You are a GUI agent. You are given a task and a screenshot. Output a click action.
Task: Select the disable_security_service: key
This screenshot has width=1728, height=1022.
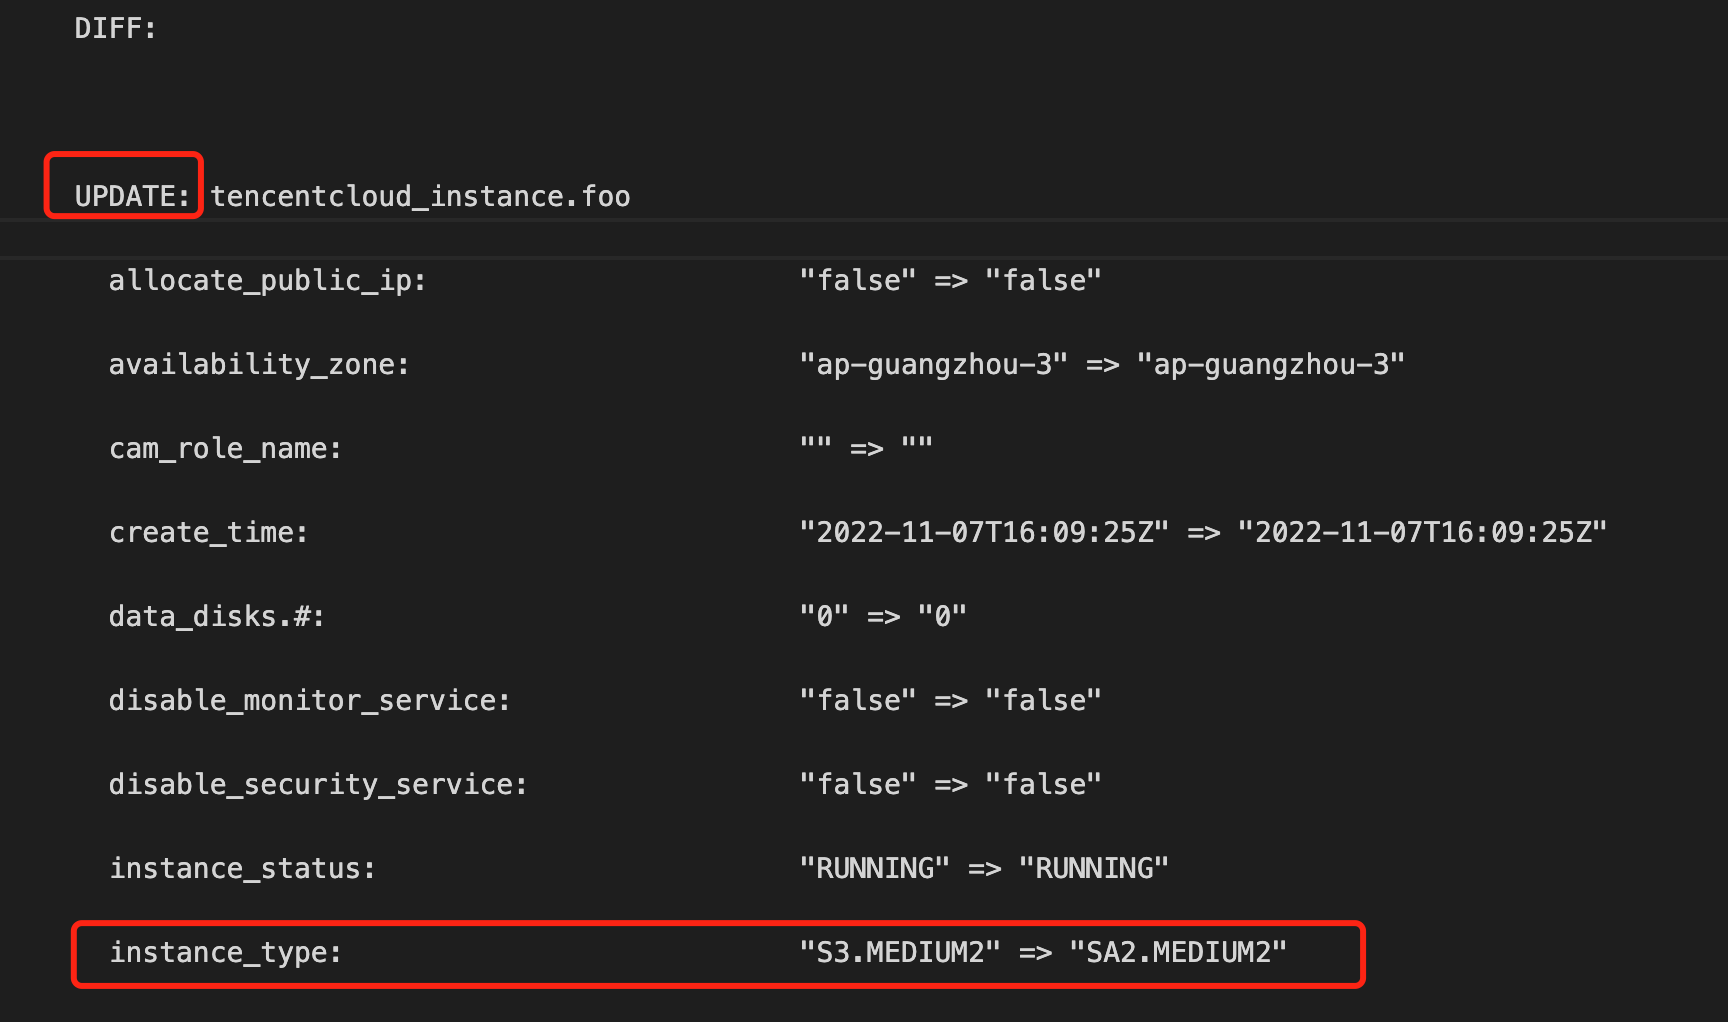[x=318, y=784]
